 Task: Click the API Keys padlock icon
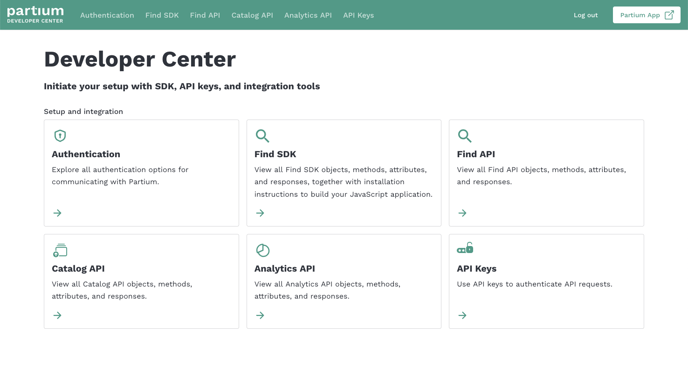[x=465, y=248]
